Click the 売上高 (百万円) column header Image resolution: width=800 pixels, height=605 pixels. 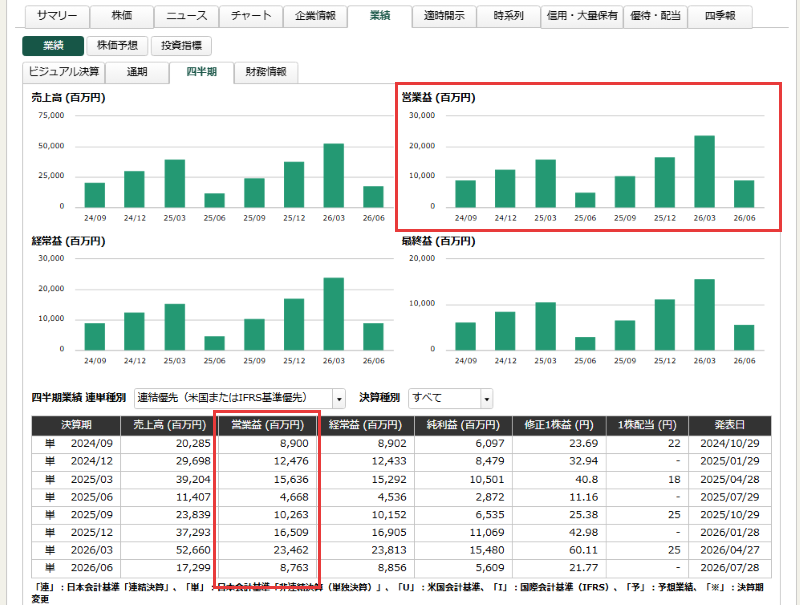tap(169, 425)
